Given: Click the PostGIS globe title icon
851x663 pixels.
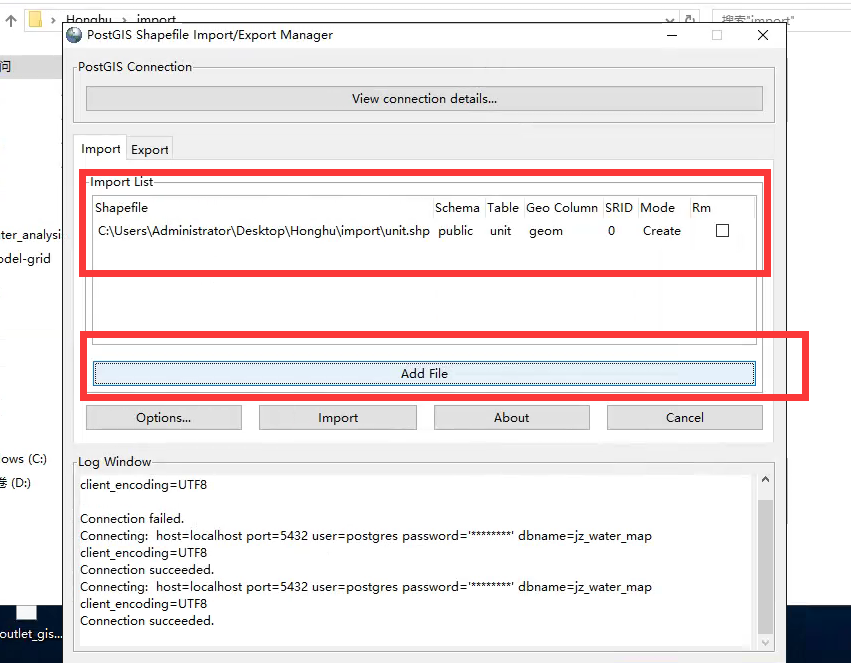Looking at the screenshot, I should [x=74, y=35].
